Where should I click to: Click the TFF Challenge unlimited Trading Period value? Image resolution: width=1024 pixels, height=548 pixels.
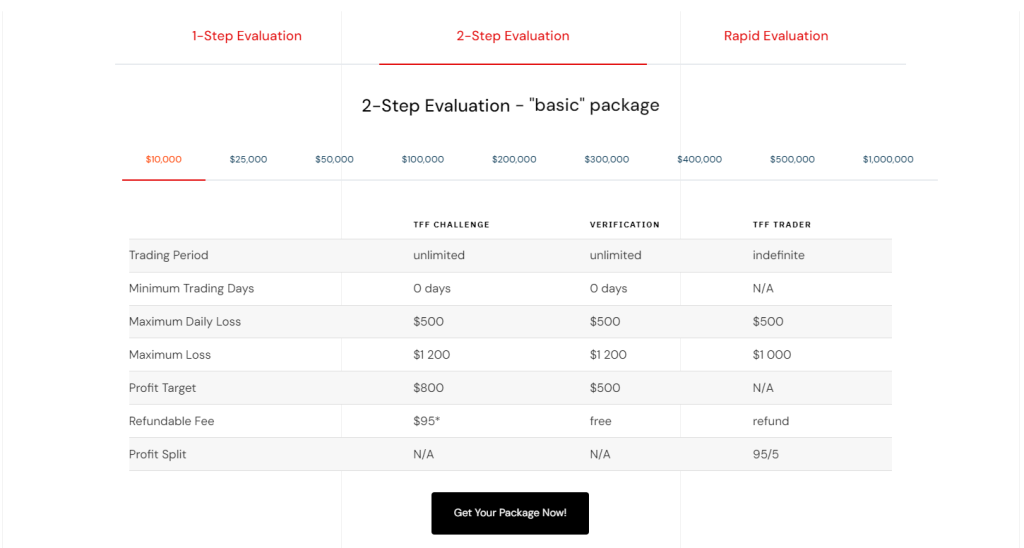pos(439,255)
